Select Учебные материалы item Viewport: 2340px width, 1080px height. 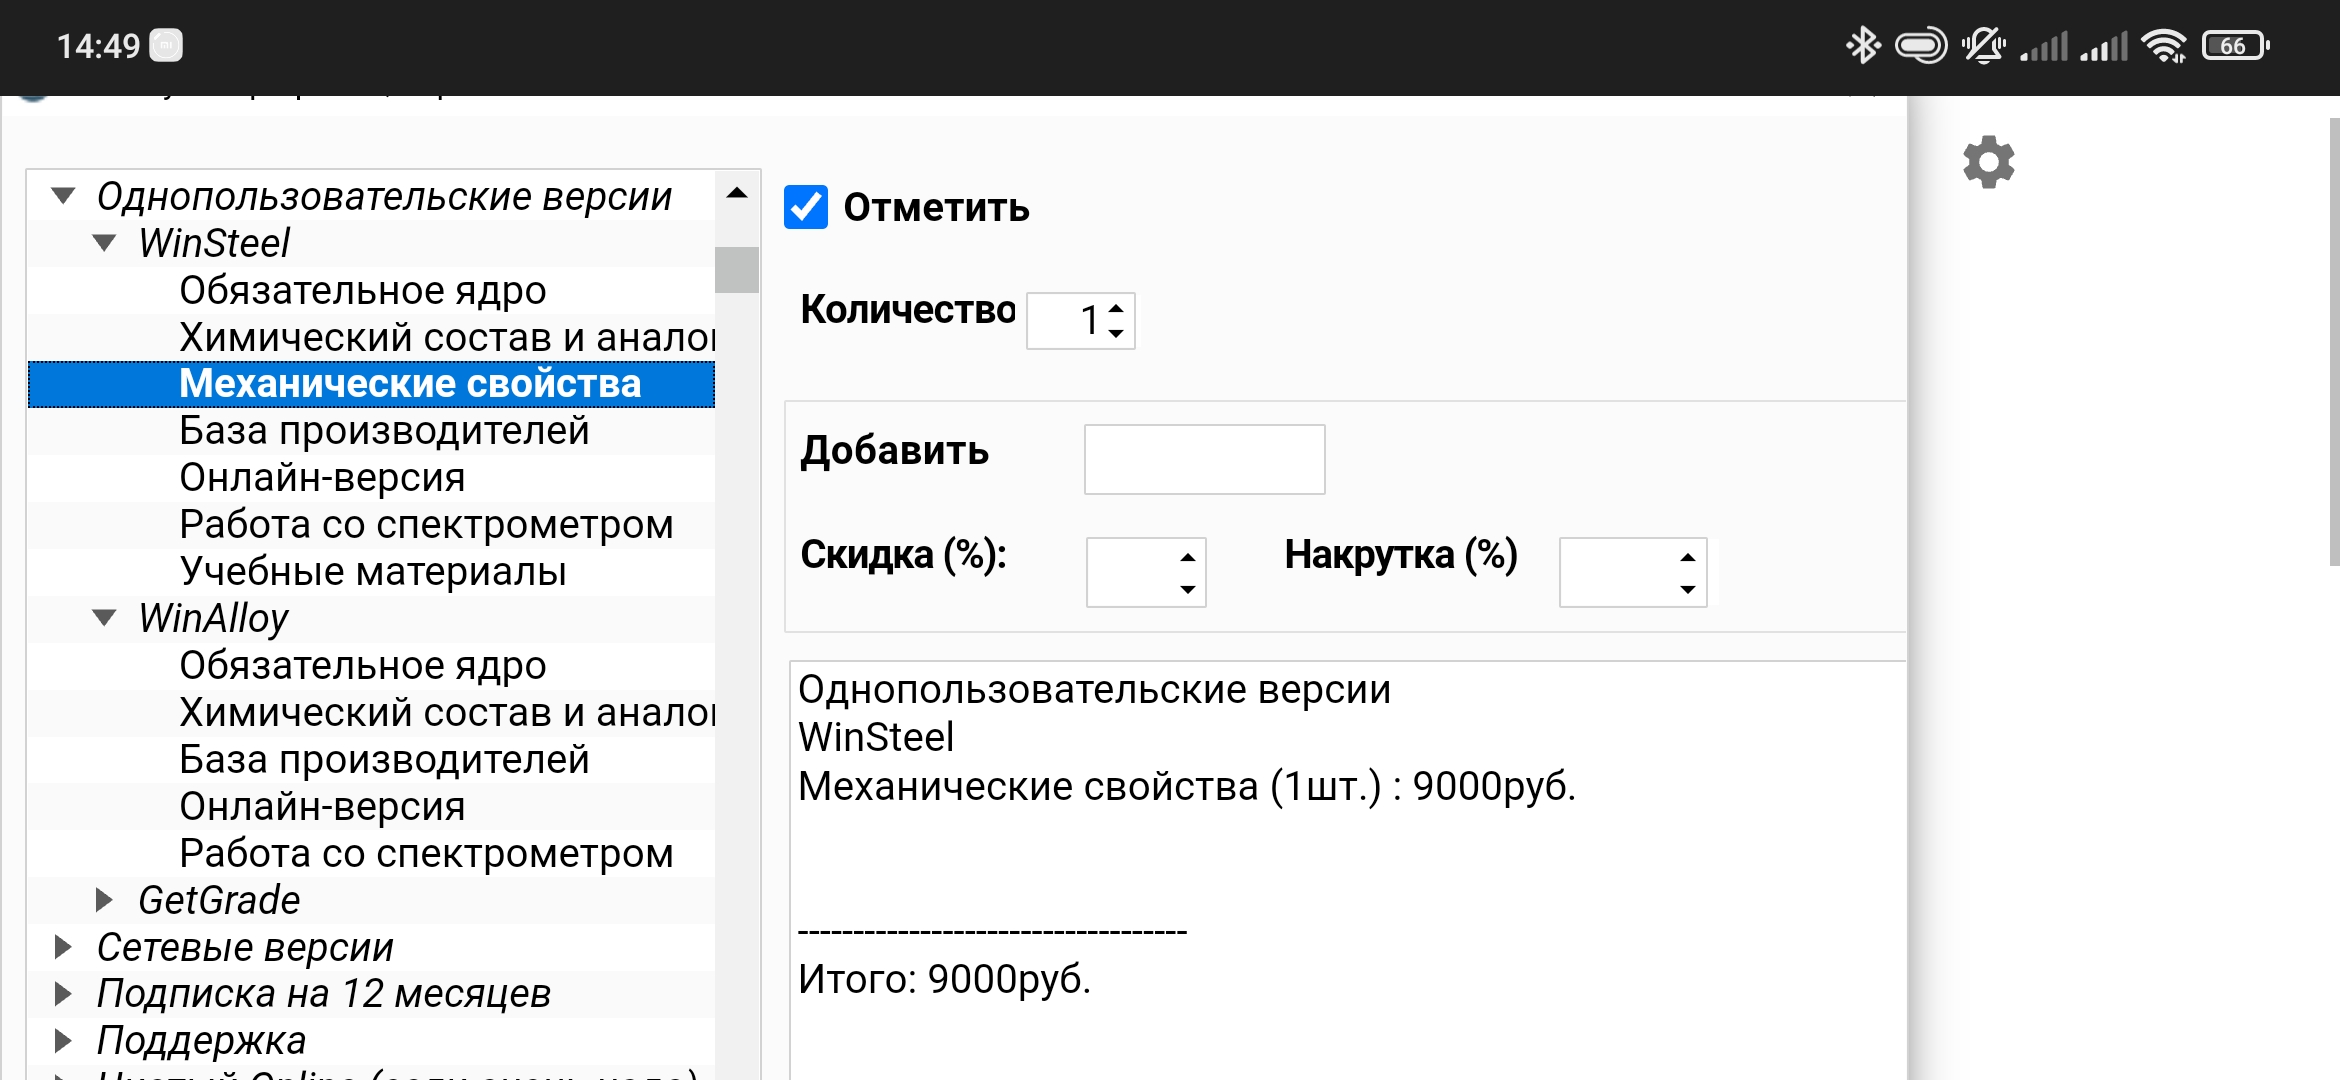tap(373, 572)
